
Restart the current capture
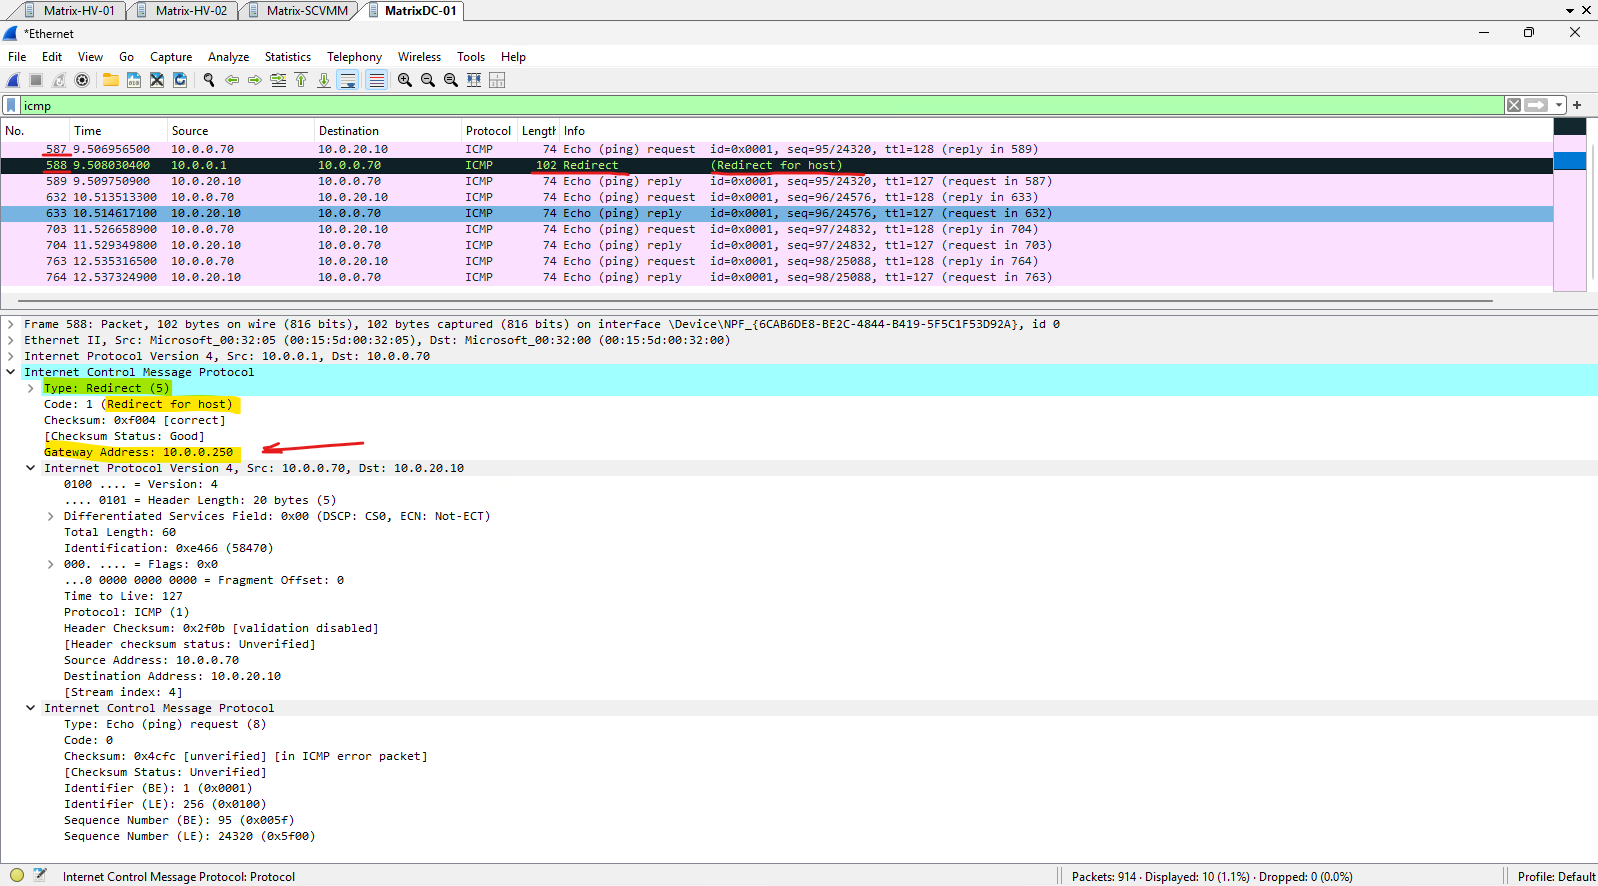(x=59, y=80)
